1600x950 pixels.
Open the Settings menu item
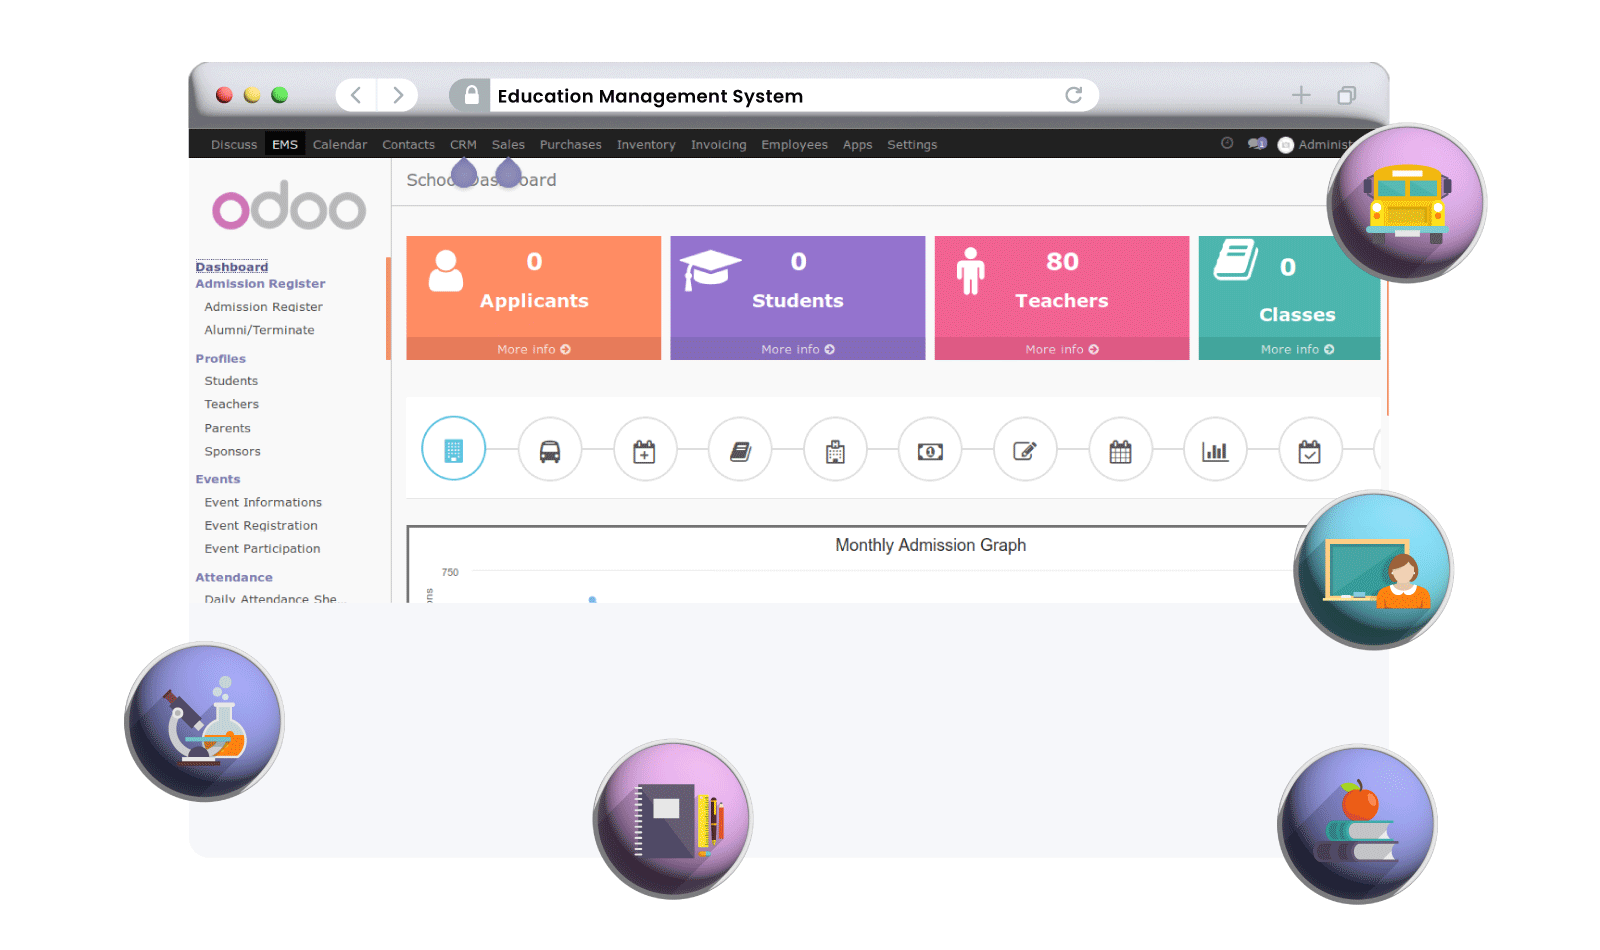[911, 144]
